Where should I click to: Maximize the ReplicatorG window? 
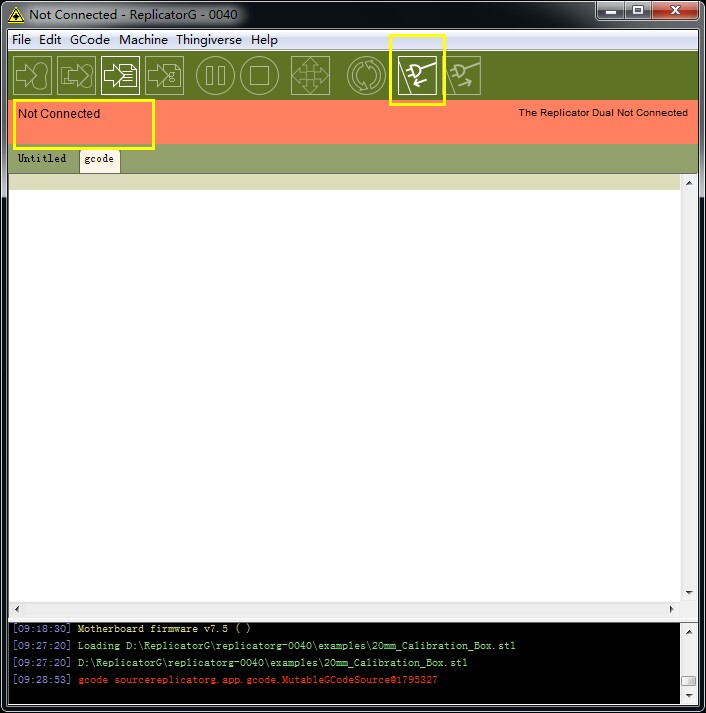click(x=638, y=11)
